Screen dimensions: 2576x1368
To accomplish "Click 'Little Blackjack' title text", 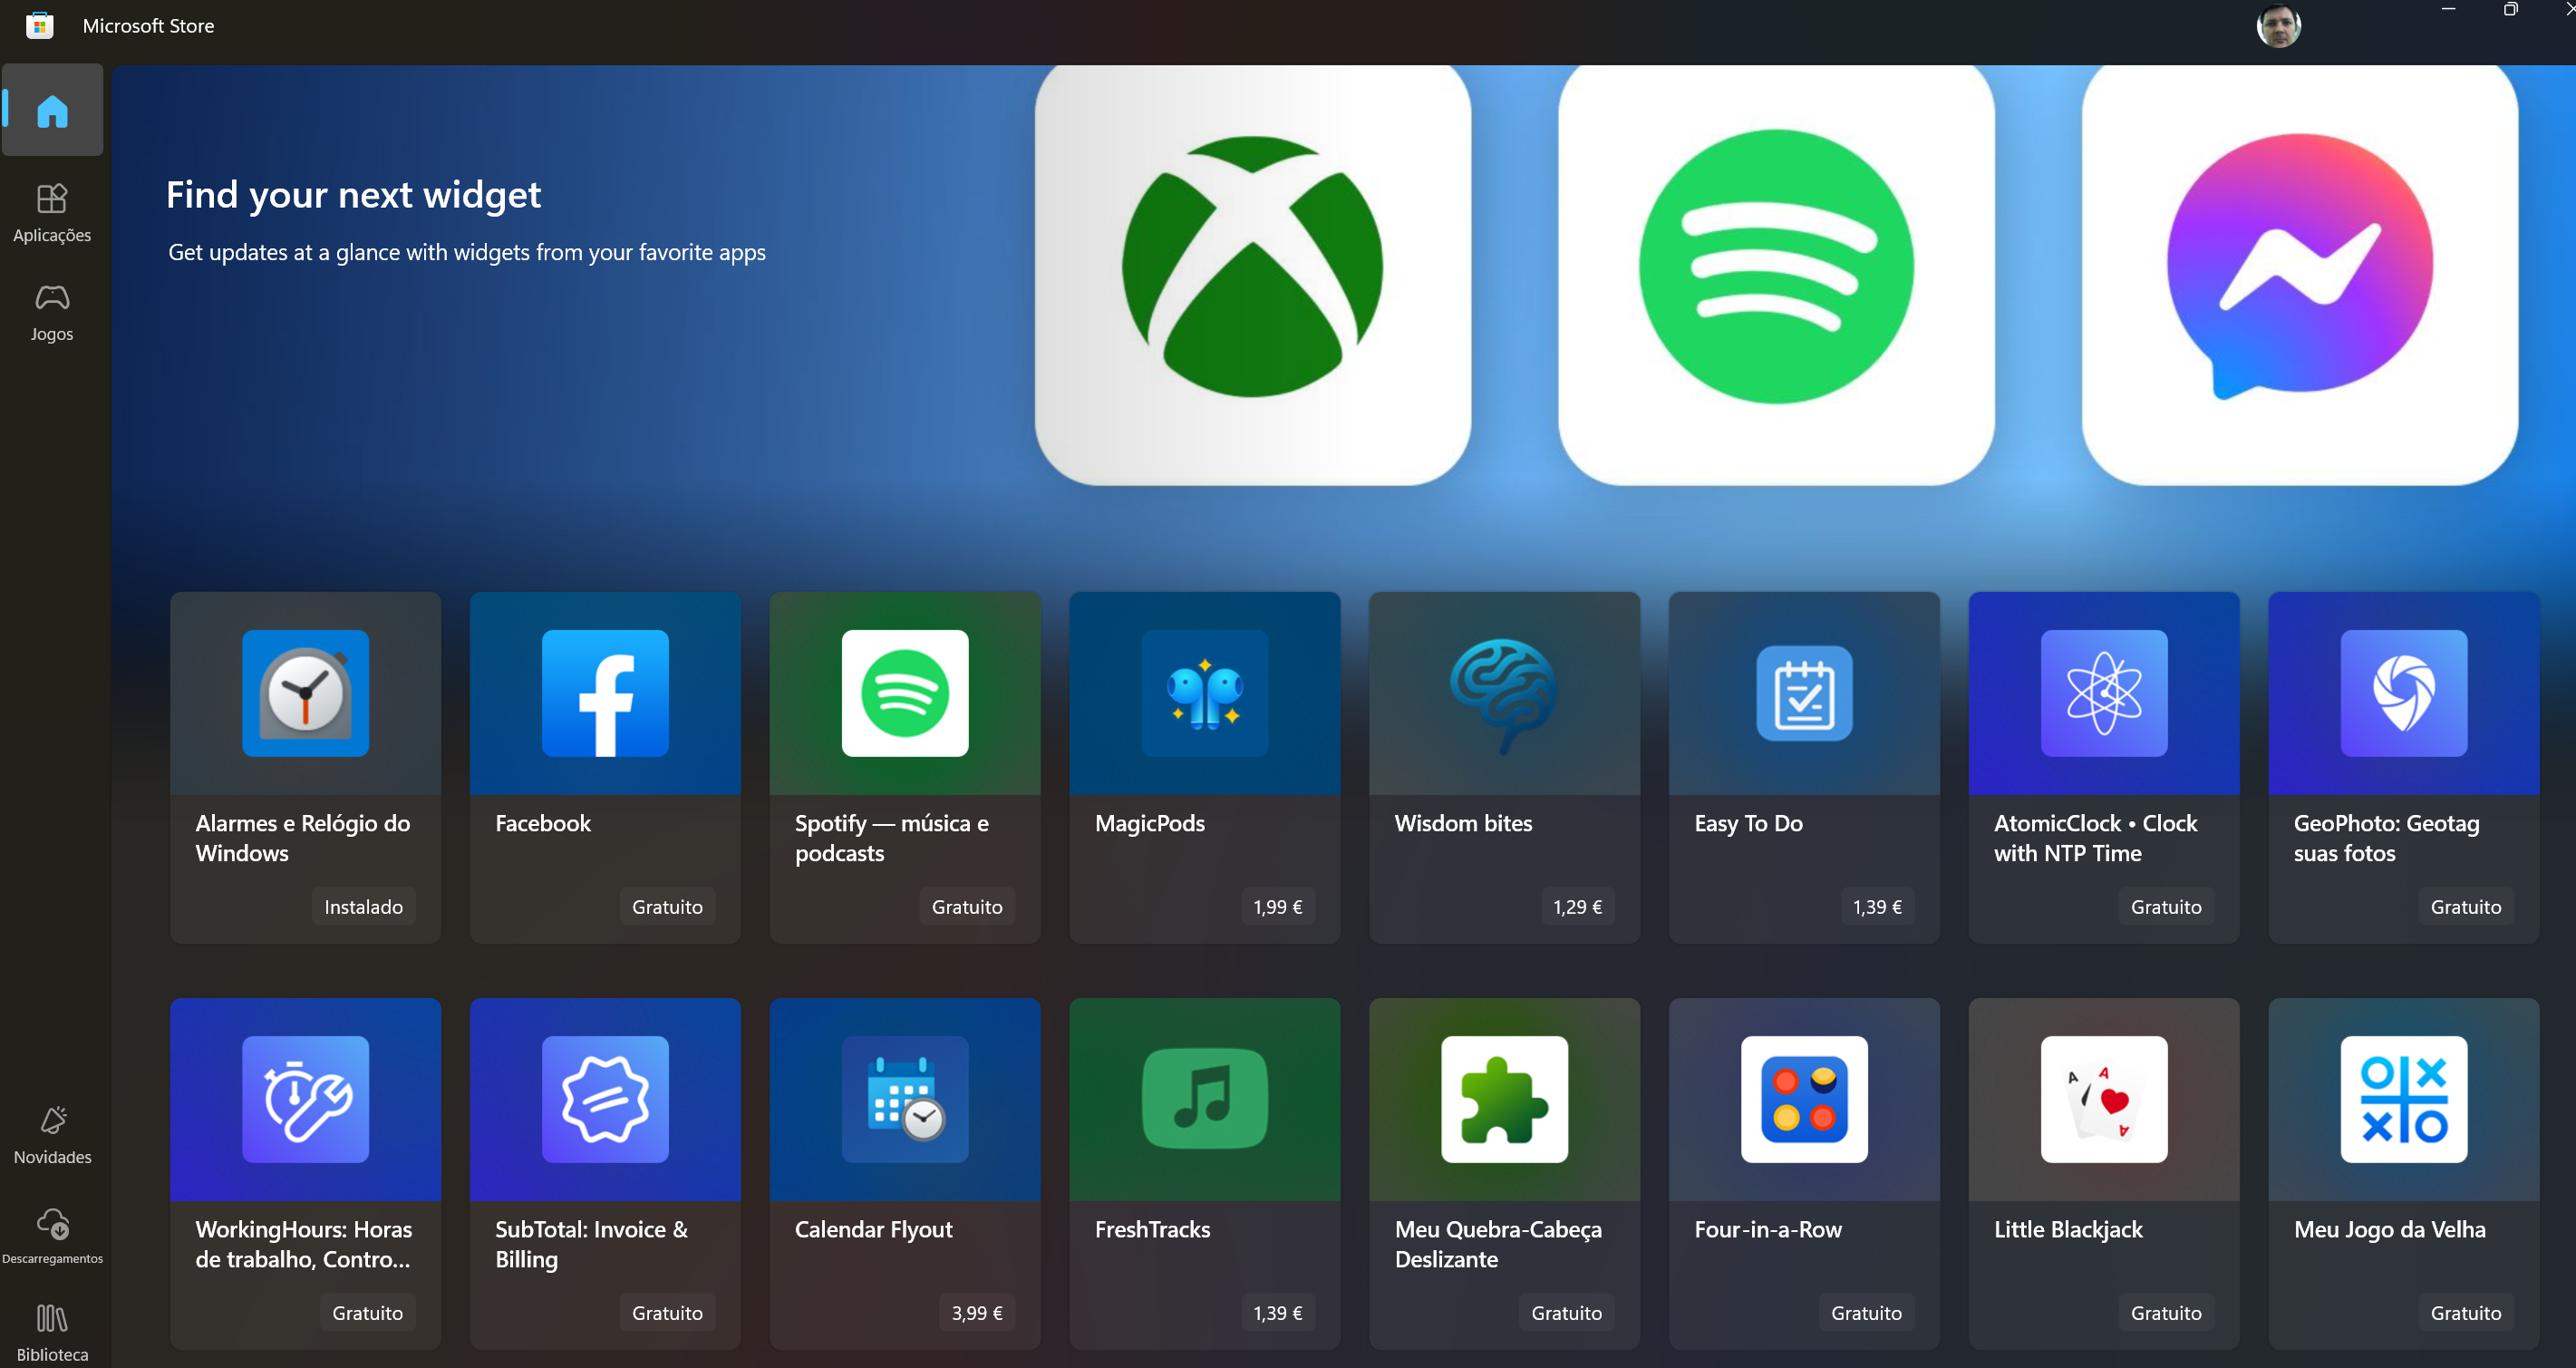I will point(2068,1229).
